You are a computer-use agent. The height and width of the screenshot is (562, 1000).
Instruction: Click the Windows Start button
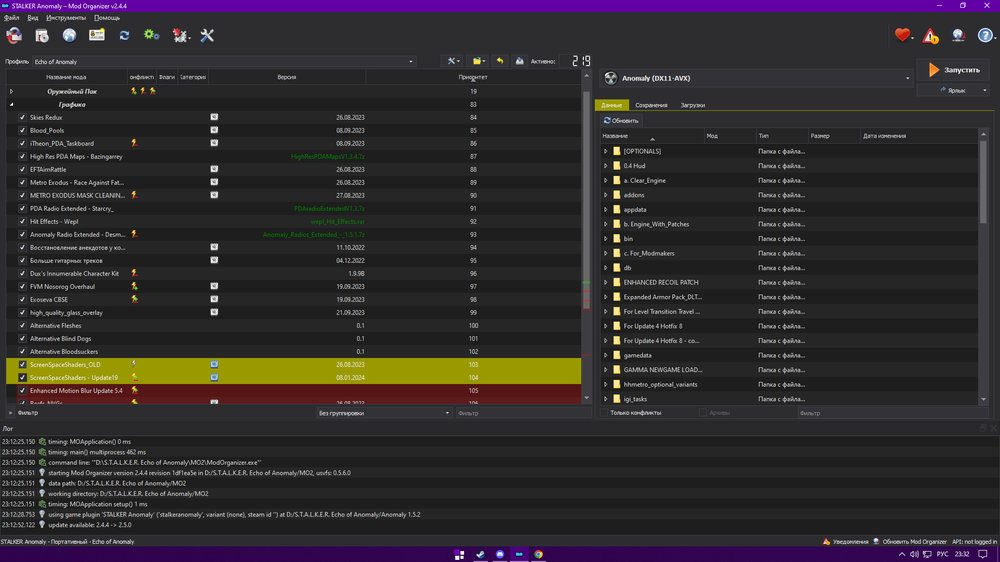(459, 554)
